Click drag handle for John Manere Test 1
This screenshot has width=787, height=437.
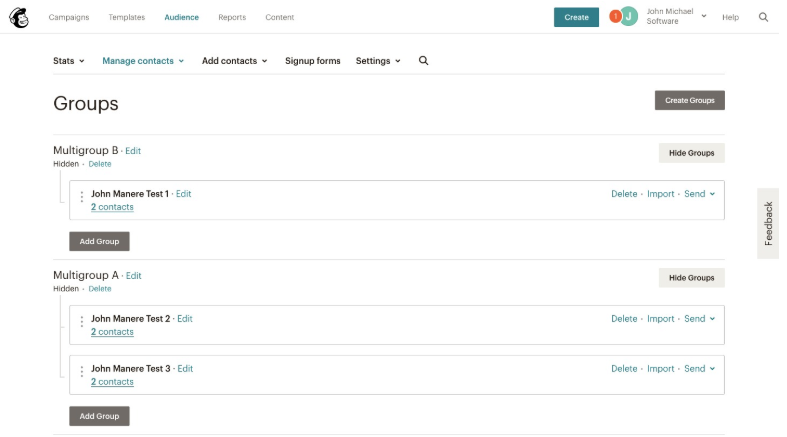[x=82, y=197]
